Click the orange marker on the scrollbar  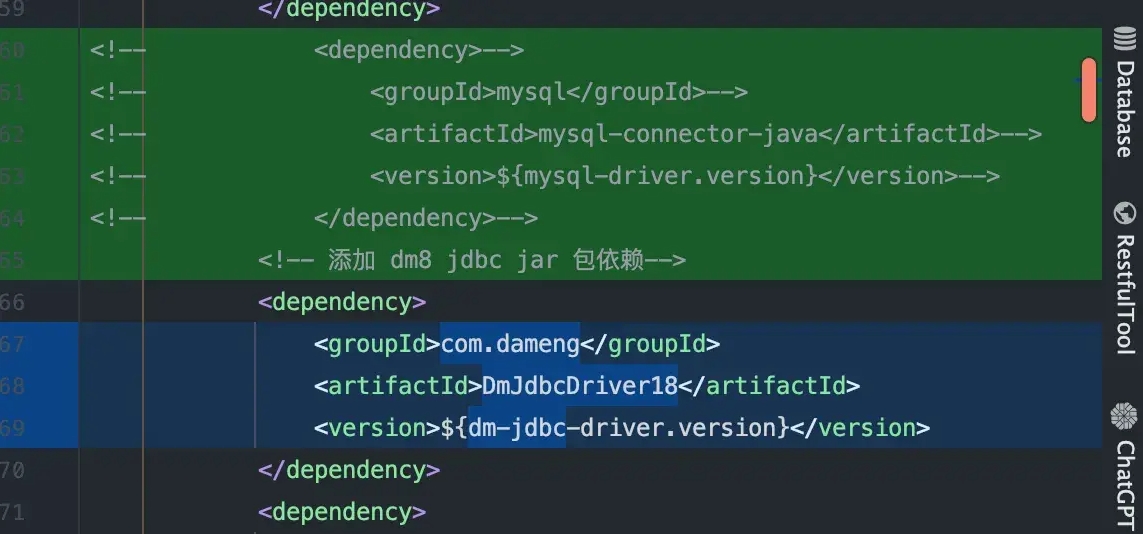[x=1089, y=91]
